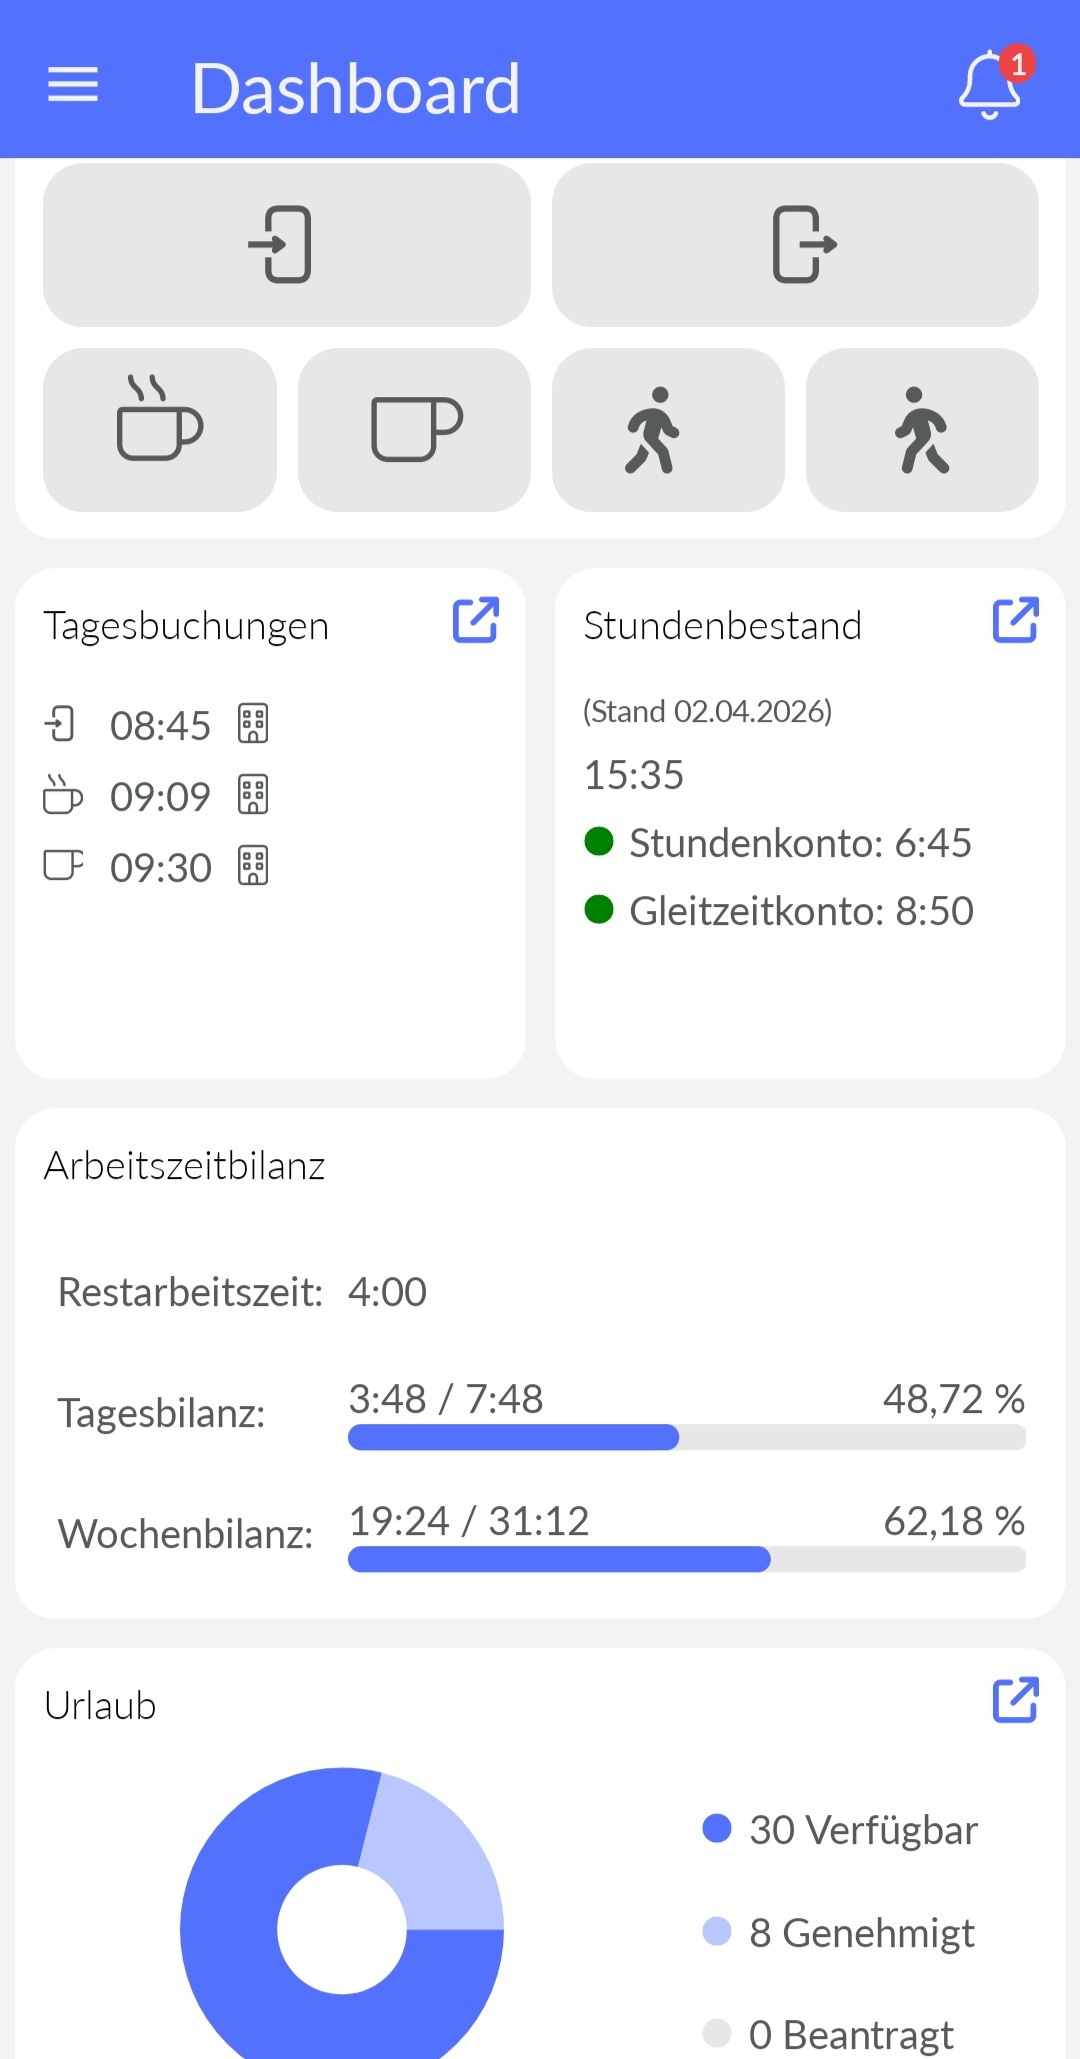The image size is (1080, 2059).
Task: Click building icon next to 09:30
Action: pos(253,866)
